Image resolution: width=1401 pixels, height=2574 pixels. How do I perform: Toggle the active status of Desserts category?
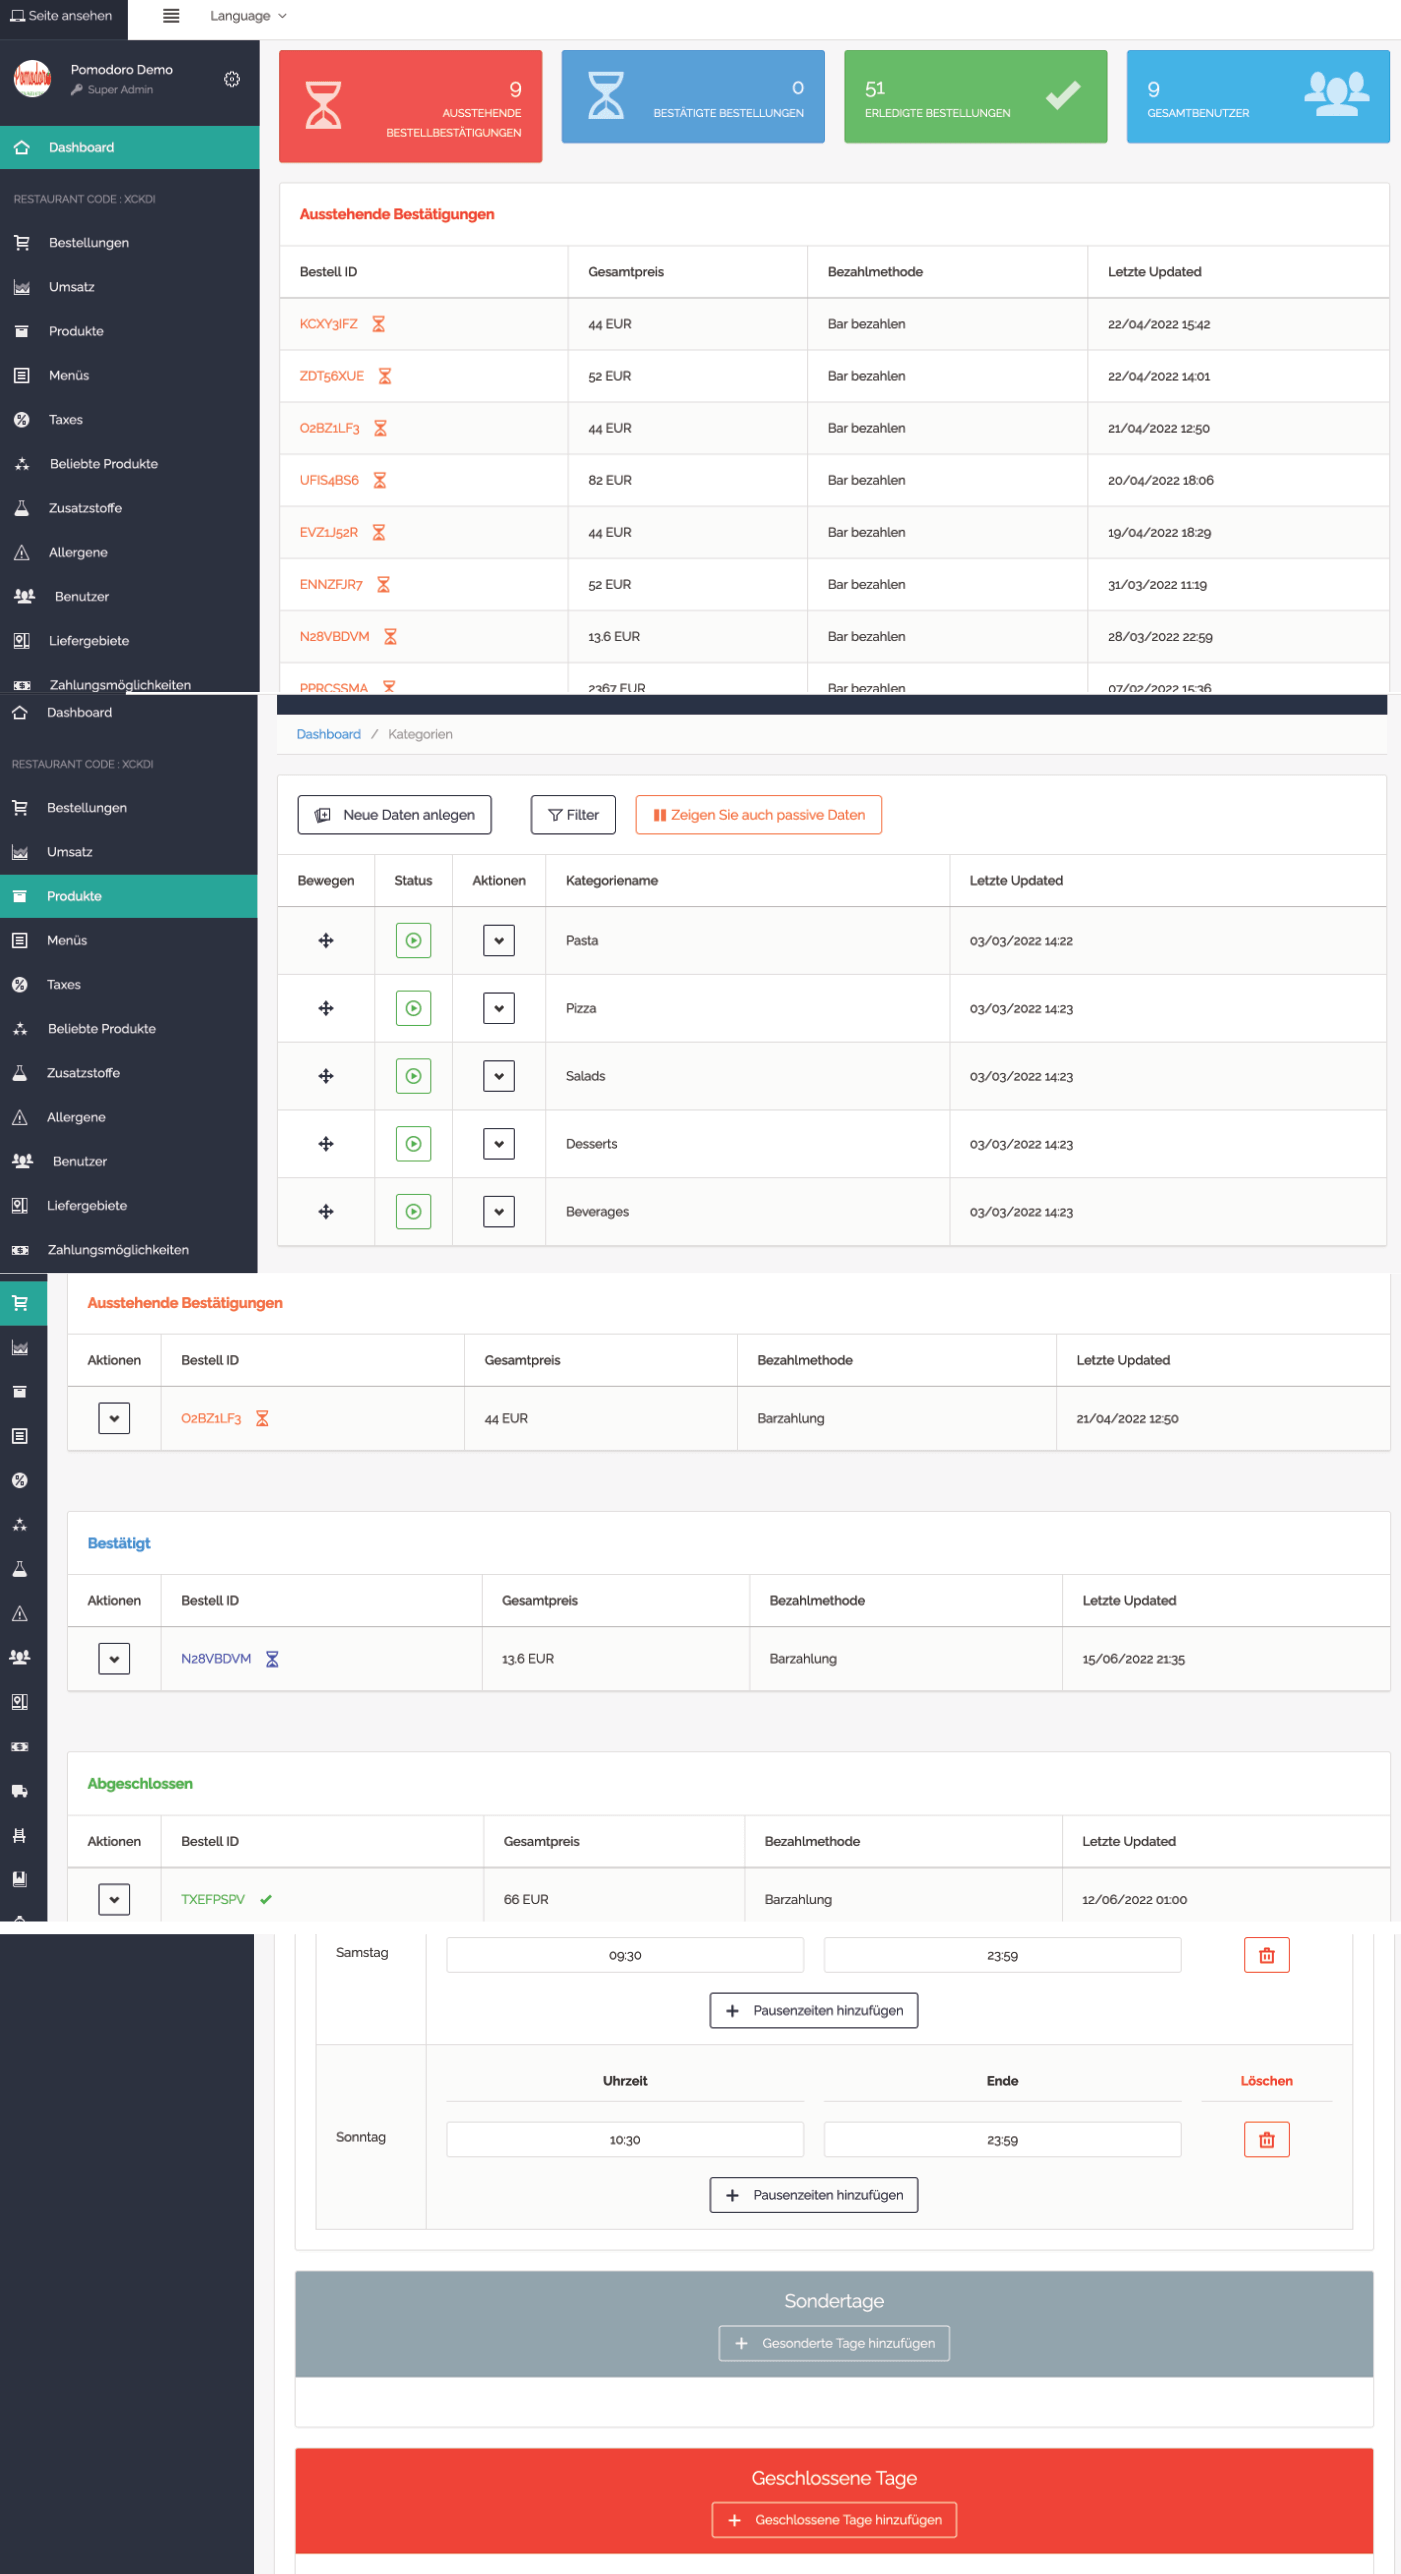[x=413, y=1144]
